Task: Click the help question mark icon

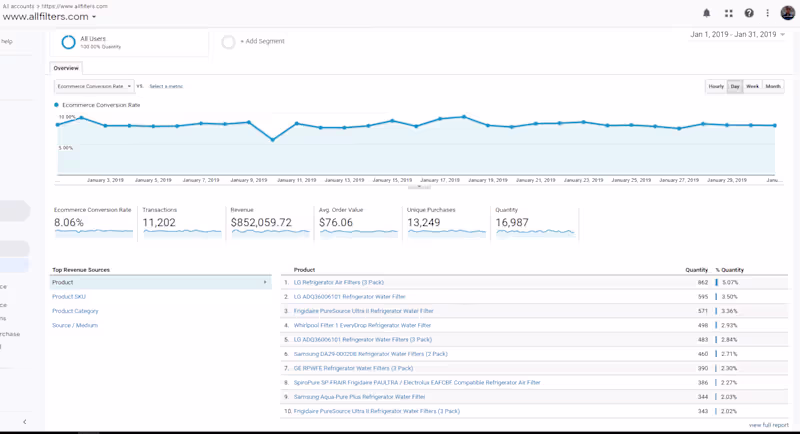Action: click(x=749, y=13)
